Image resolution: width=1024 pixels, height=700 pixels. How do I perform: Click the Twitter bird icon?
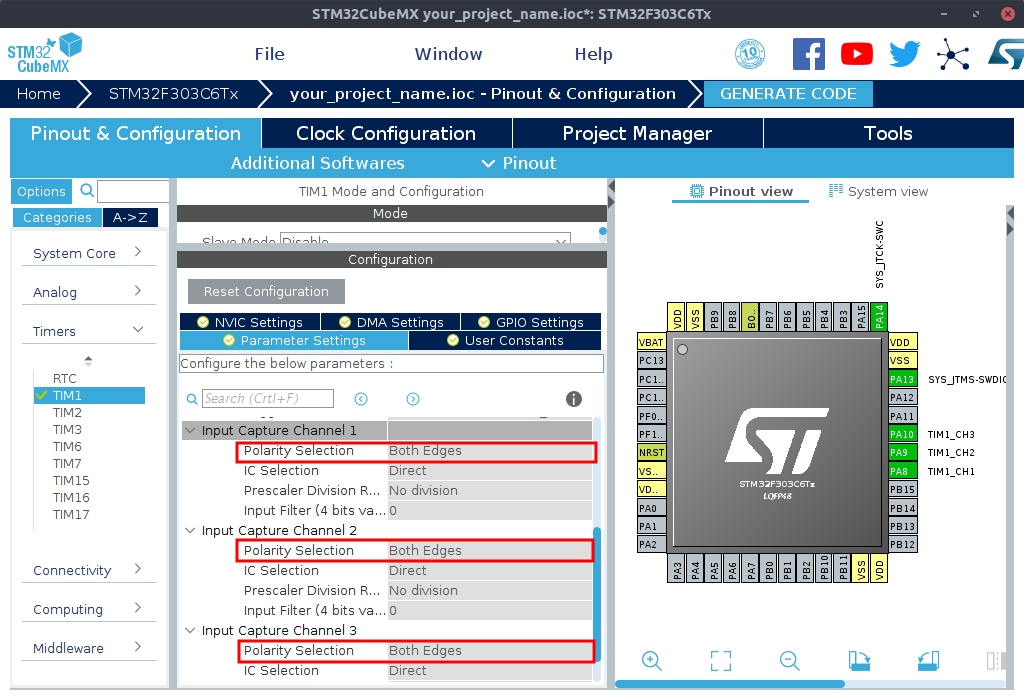tap(904, 54)
